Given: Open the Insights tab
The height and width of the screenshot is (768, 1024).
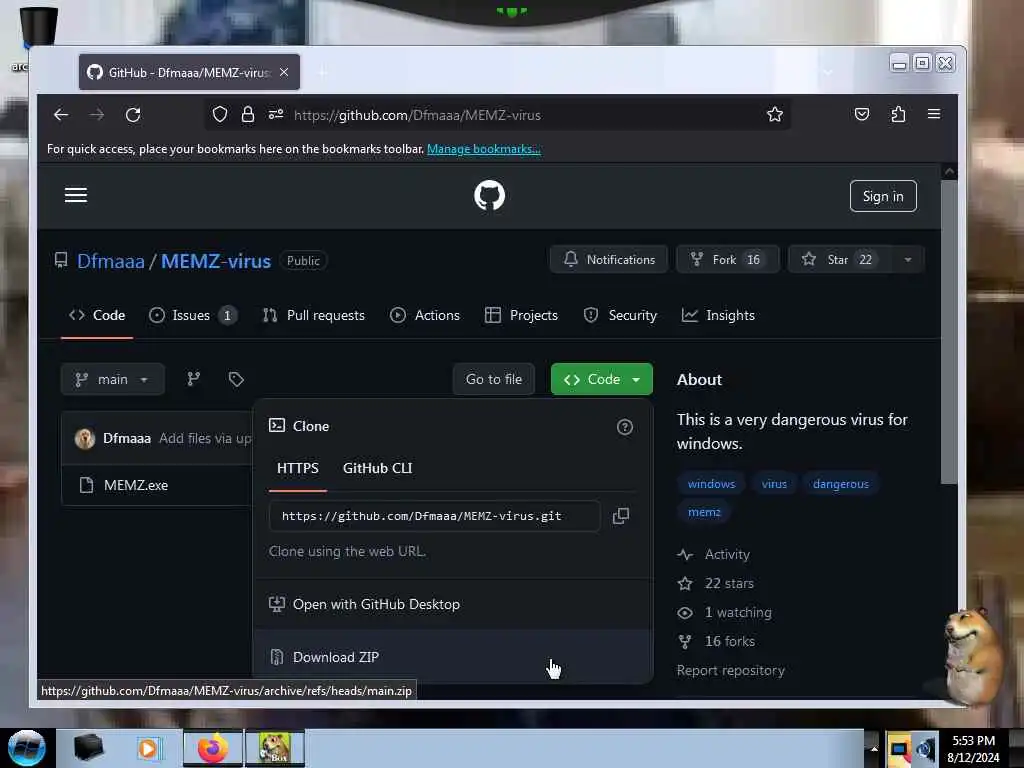Looking at the screenshot, I should 718,315.
